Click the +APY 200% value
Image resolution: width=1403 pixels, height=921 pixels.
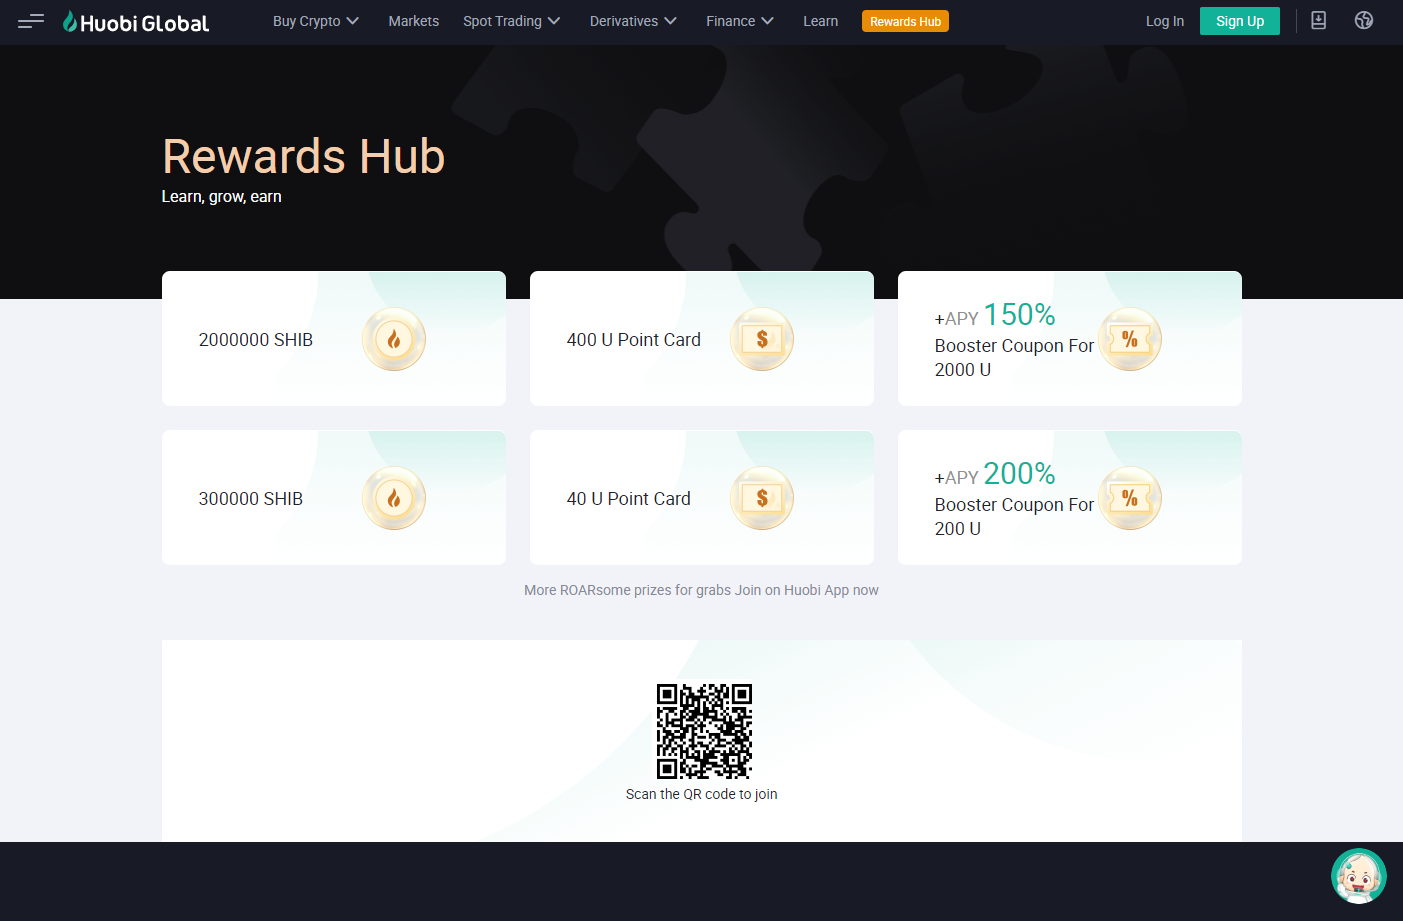tap(995, 474)
